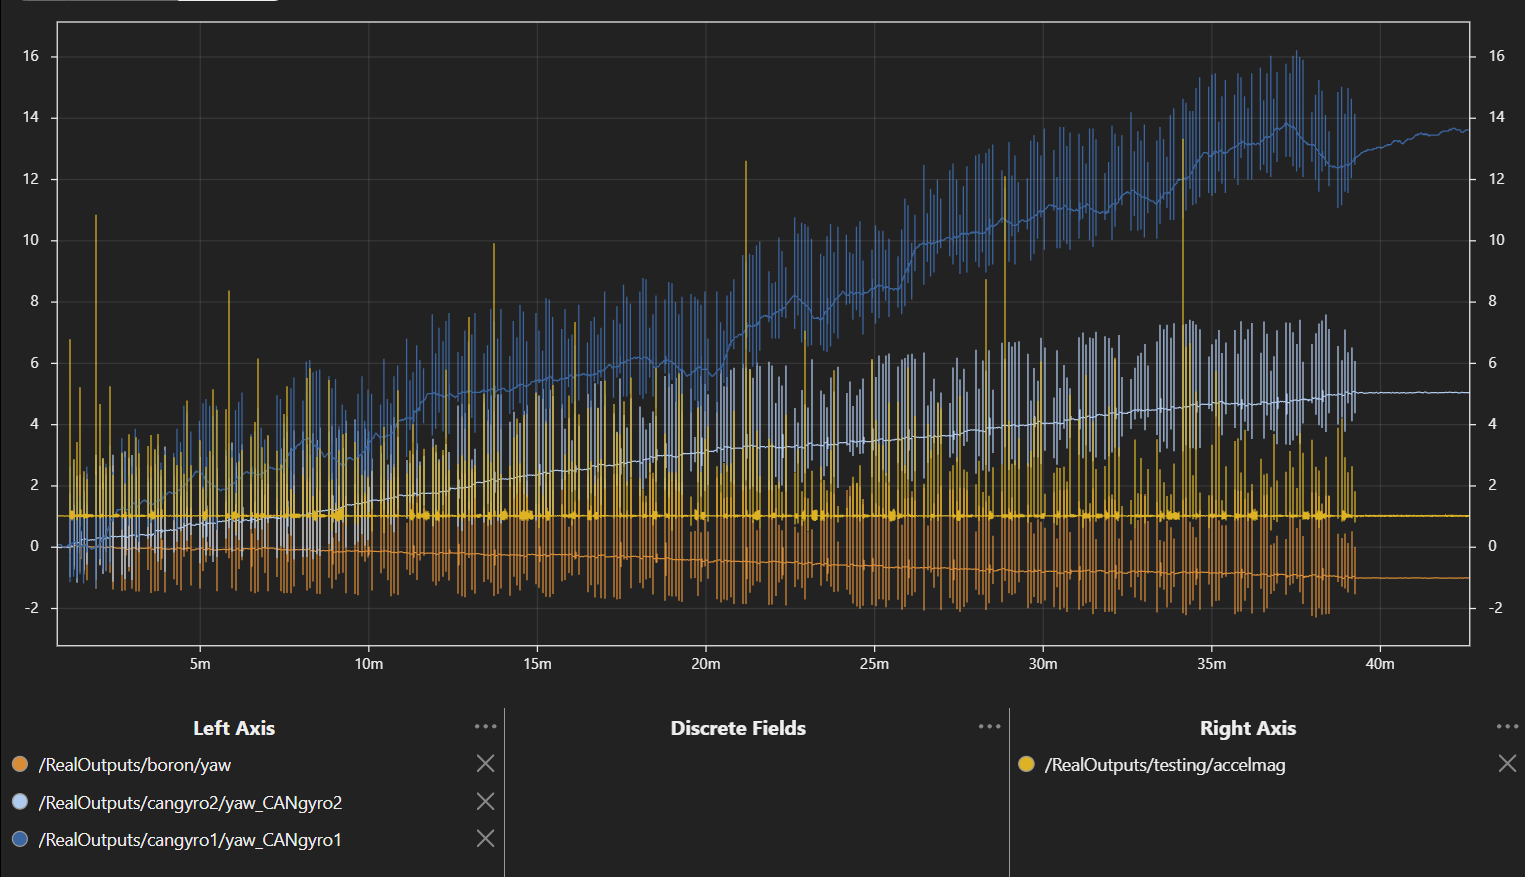
Task: Click the /RealOutputs/testing/accelmag field name
Action: point(1165,765)
